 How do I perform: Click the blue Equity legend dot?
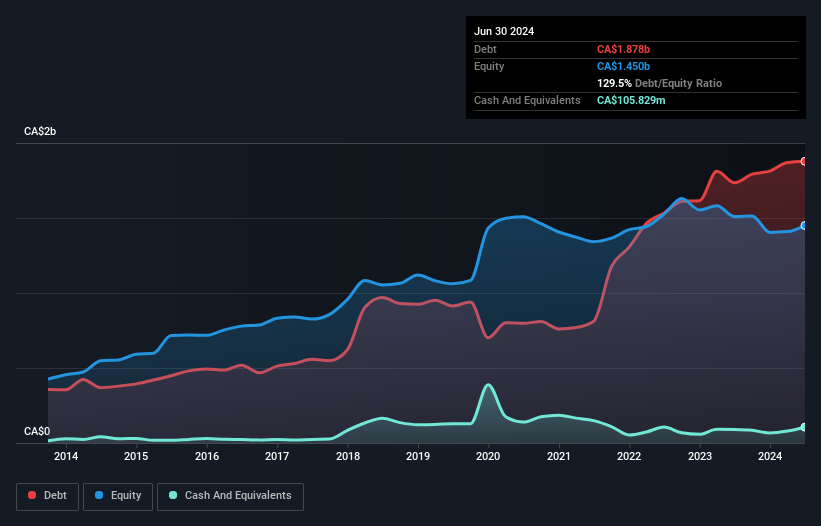[x=99, y=495]
